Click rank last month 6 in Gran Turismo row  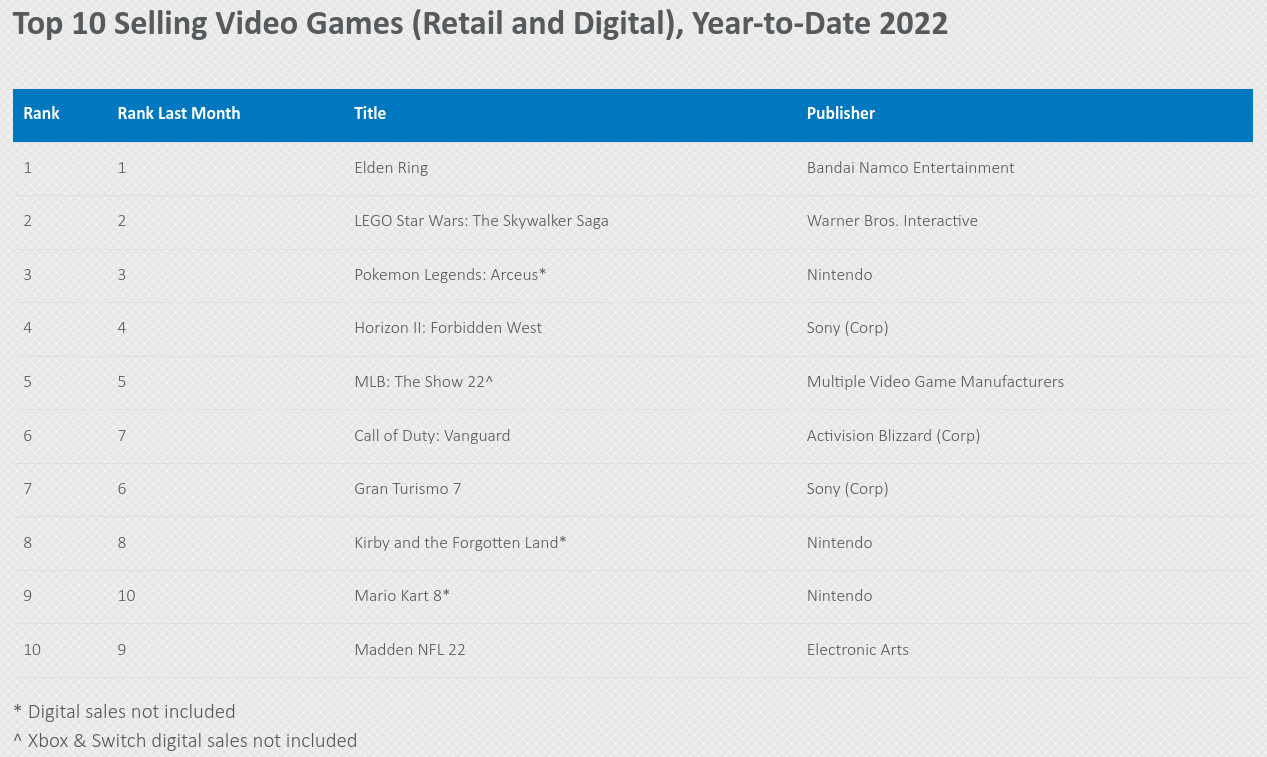122,489
